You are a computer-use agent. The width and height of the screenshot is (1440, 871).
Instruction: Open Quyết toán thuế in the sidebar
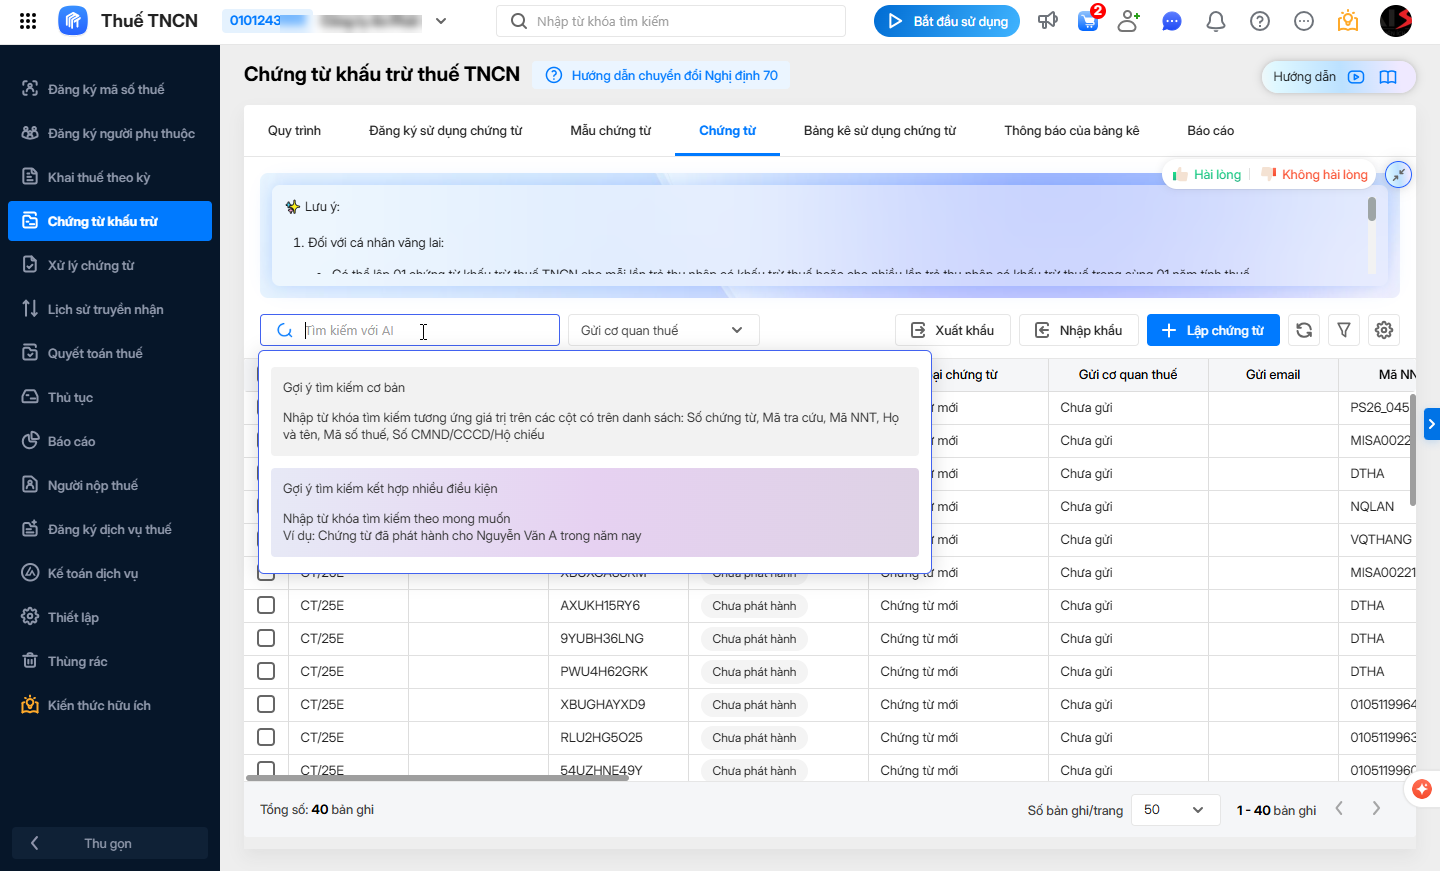[95, 353]
